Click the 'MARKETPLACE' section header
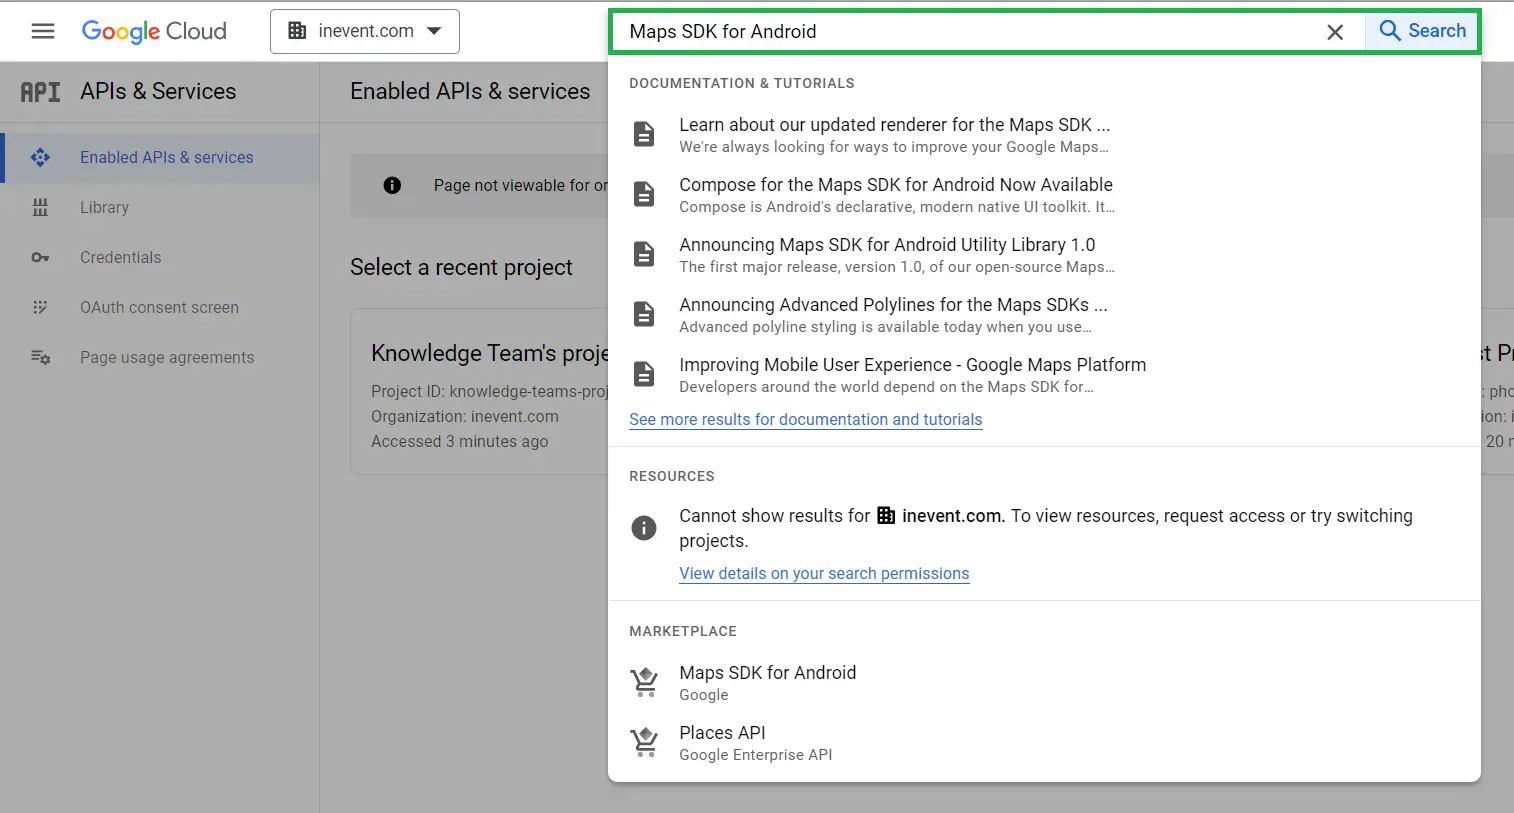 683,631
